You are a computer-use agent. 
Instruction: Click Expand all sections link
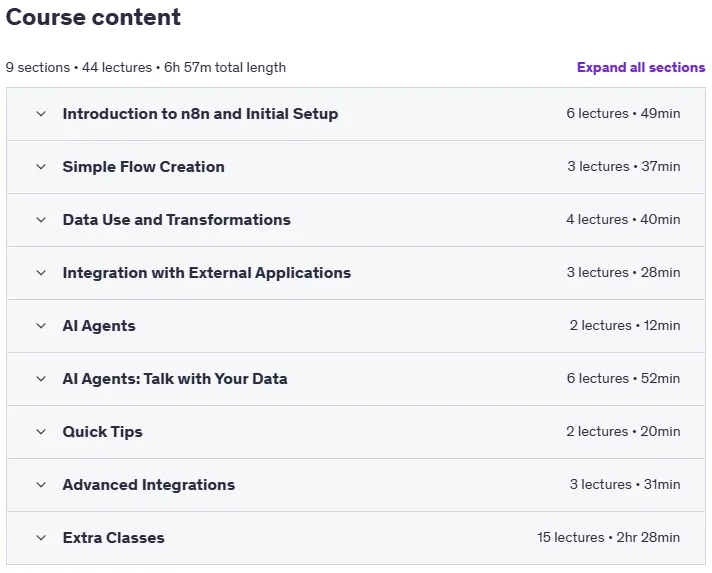coord(641,68)
